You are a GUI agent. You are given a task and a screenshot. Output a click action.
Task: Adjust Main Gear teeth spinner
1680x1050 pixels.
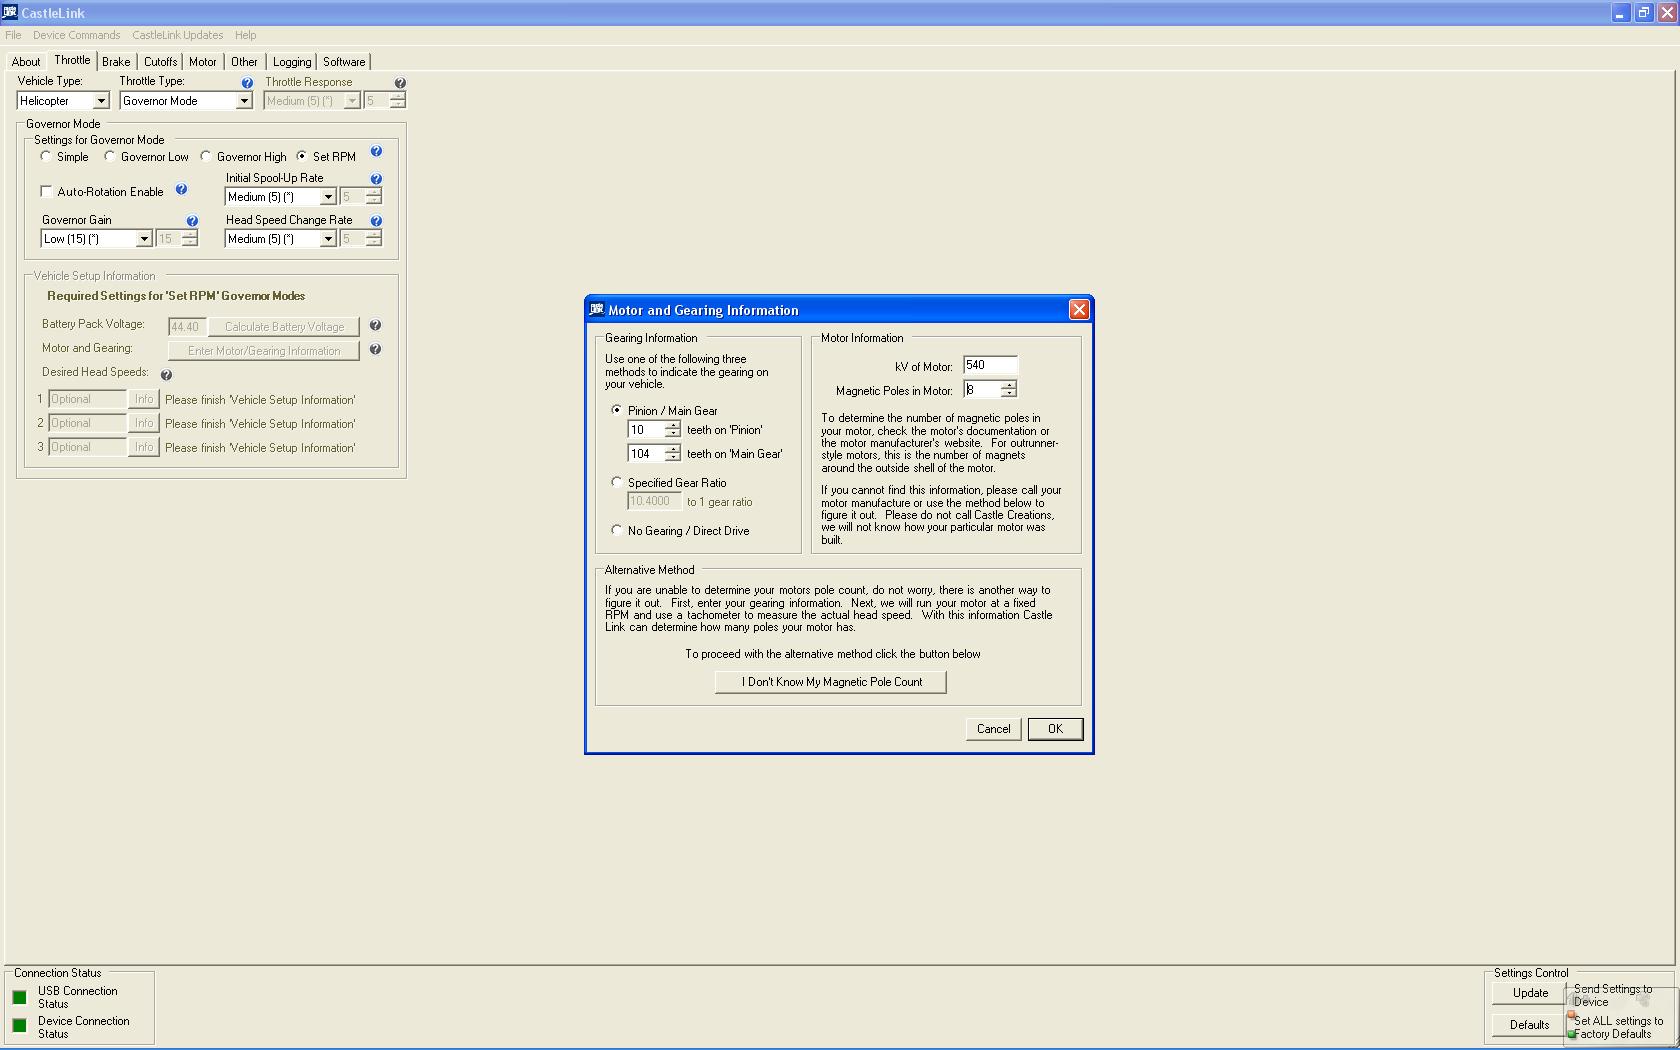pos(673,453)
